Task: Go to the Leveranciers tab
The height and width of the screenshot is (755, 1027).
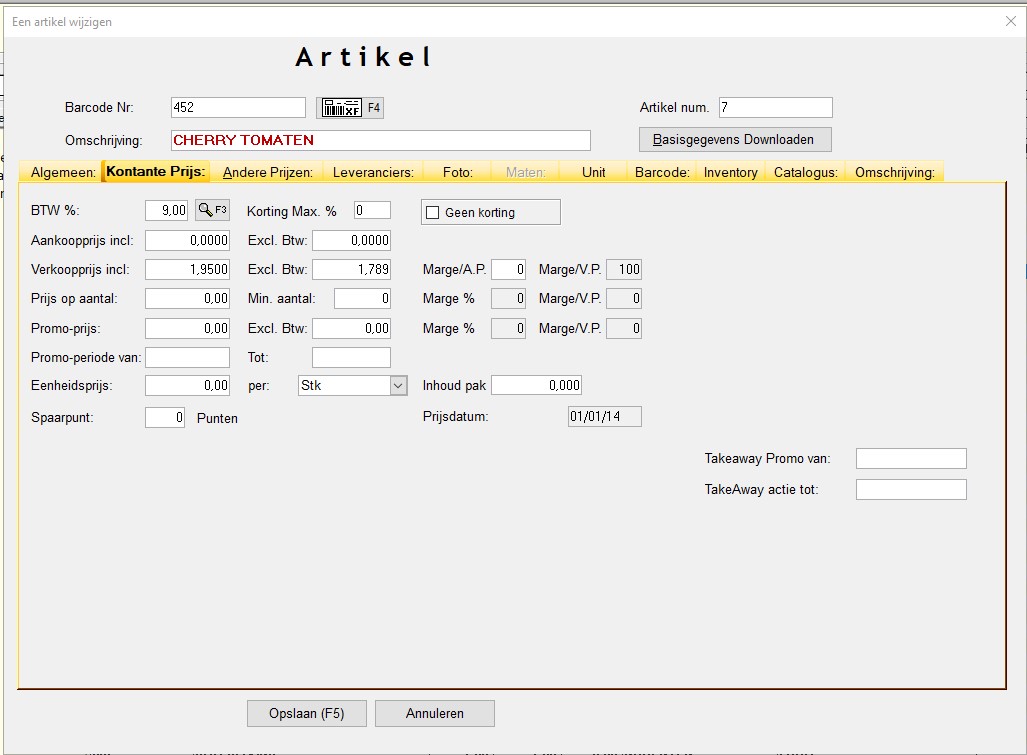Action: [373, 172]
